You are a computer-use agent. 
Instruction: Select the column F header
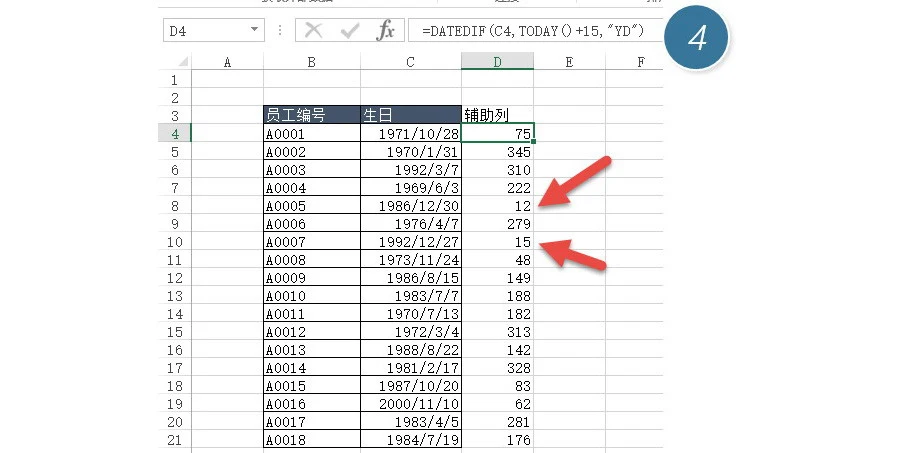click(640, 62)
